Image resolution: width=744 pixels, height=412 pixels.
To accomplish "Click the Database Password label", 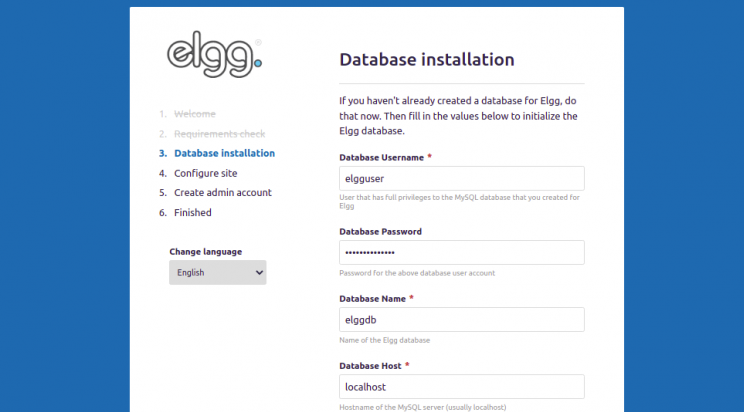I will pos(380,231).
